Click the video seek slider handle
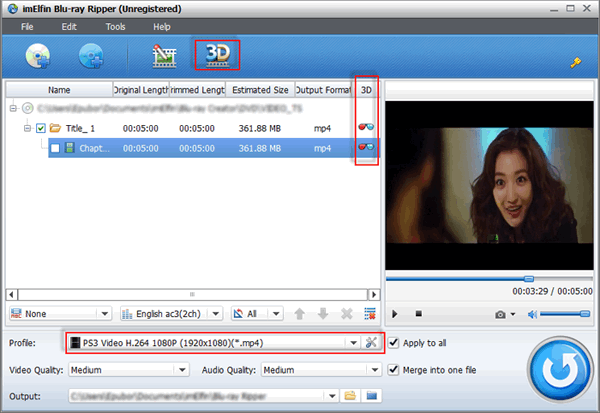 click(529, 279)
